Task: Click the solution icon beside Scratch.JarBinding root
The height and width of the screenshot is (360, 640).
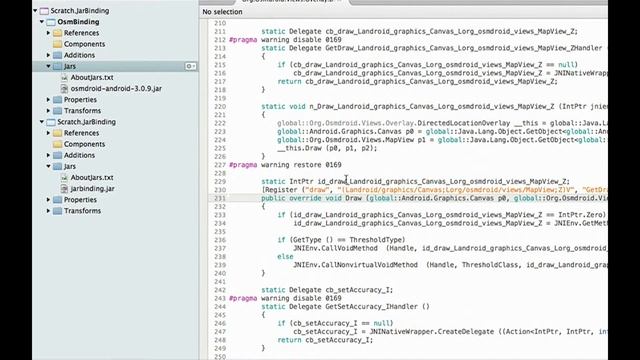Action: tap(44, 11)
